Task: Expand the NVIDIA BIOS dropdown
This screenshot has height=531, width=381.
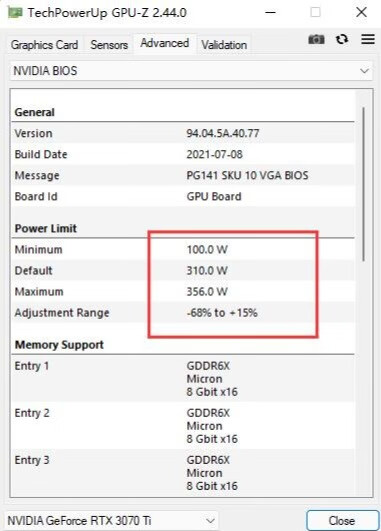Action: click(x=191, y=71)
